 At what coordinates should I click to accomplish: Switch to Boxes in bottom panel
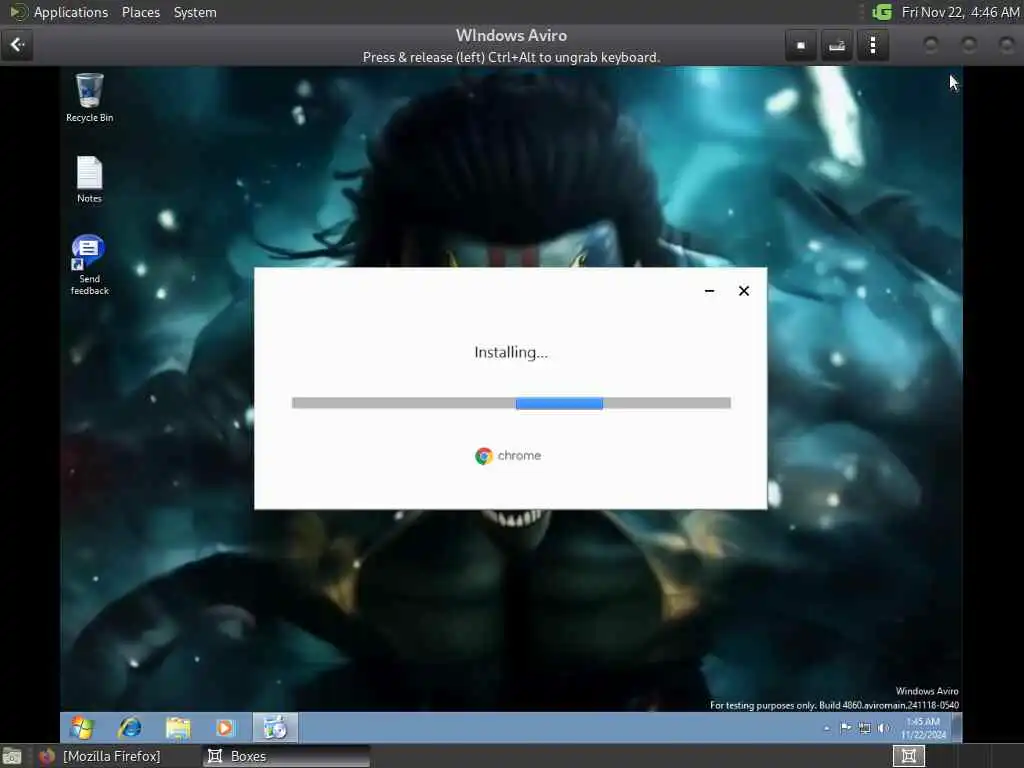point(286,756)
